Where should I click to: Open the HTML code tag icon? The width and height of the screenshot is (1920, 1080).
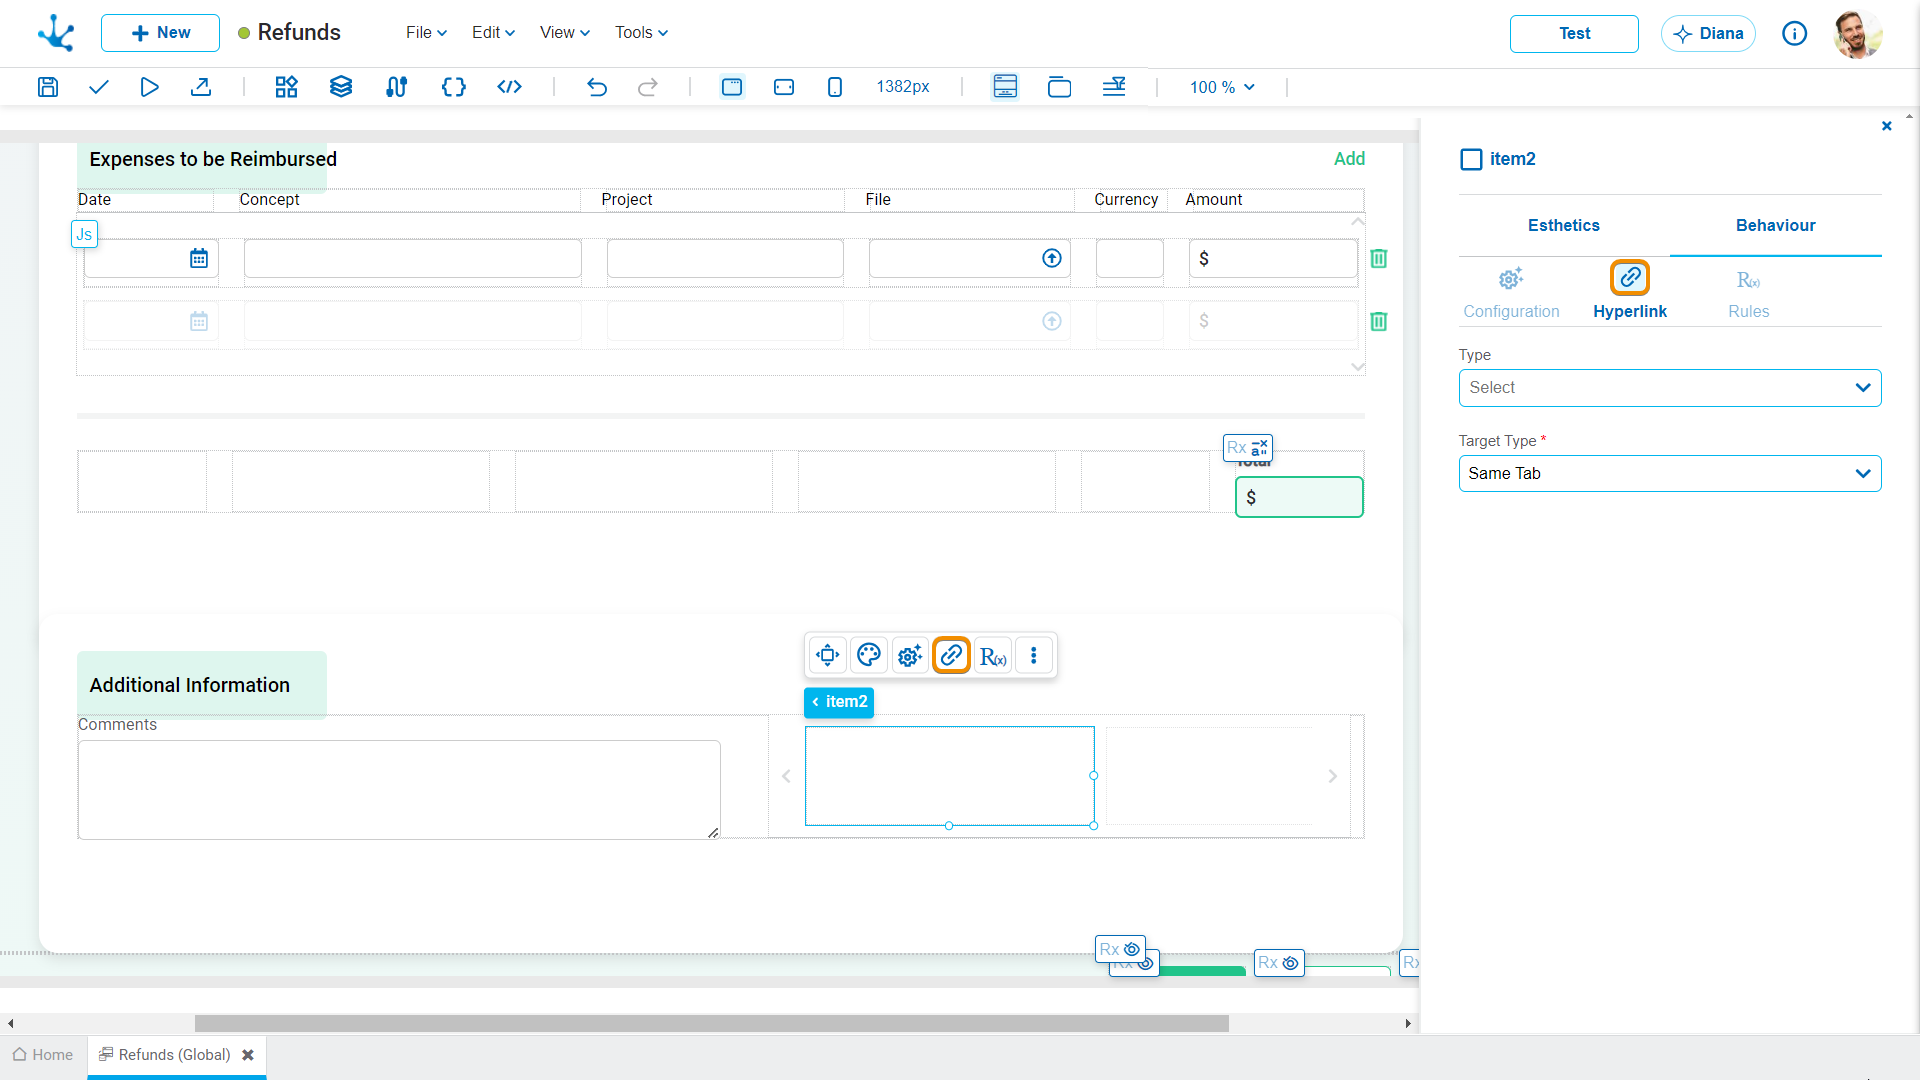[x=509, y=87]
